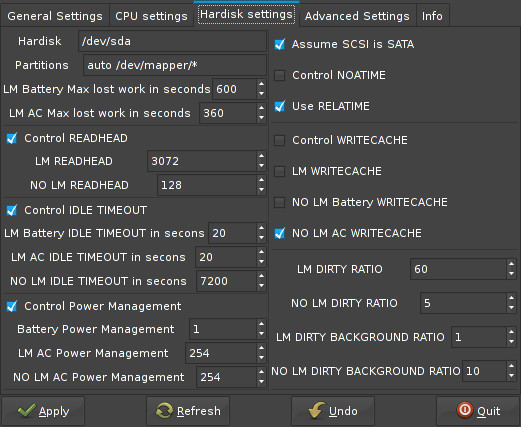
Task: Switch to the Info tab
Action: 432,16
